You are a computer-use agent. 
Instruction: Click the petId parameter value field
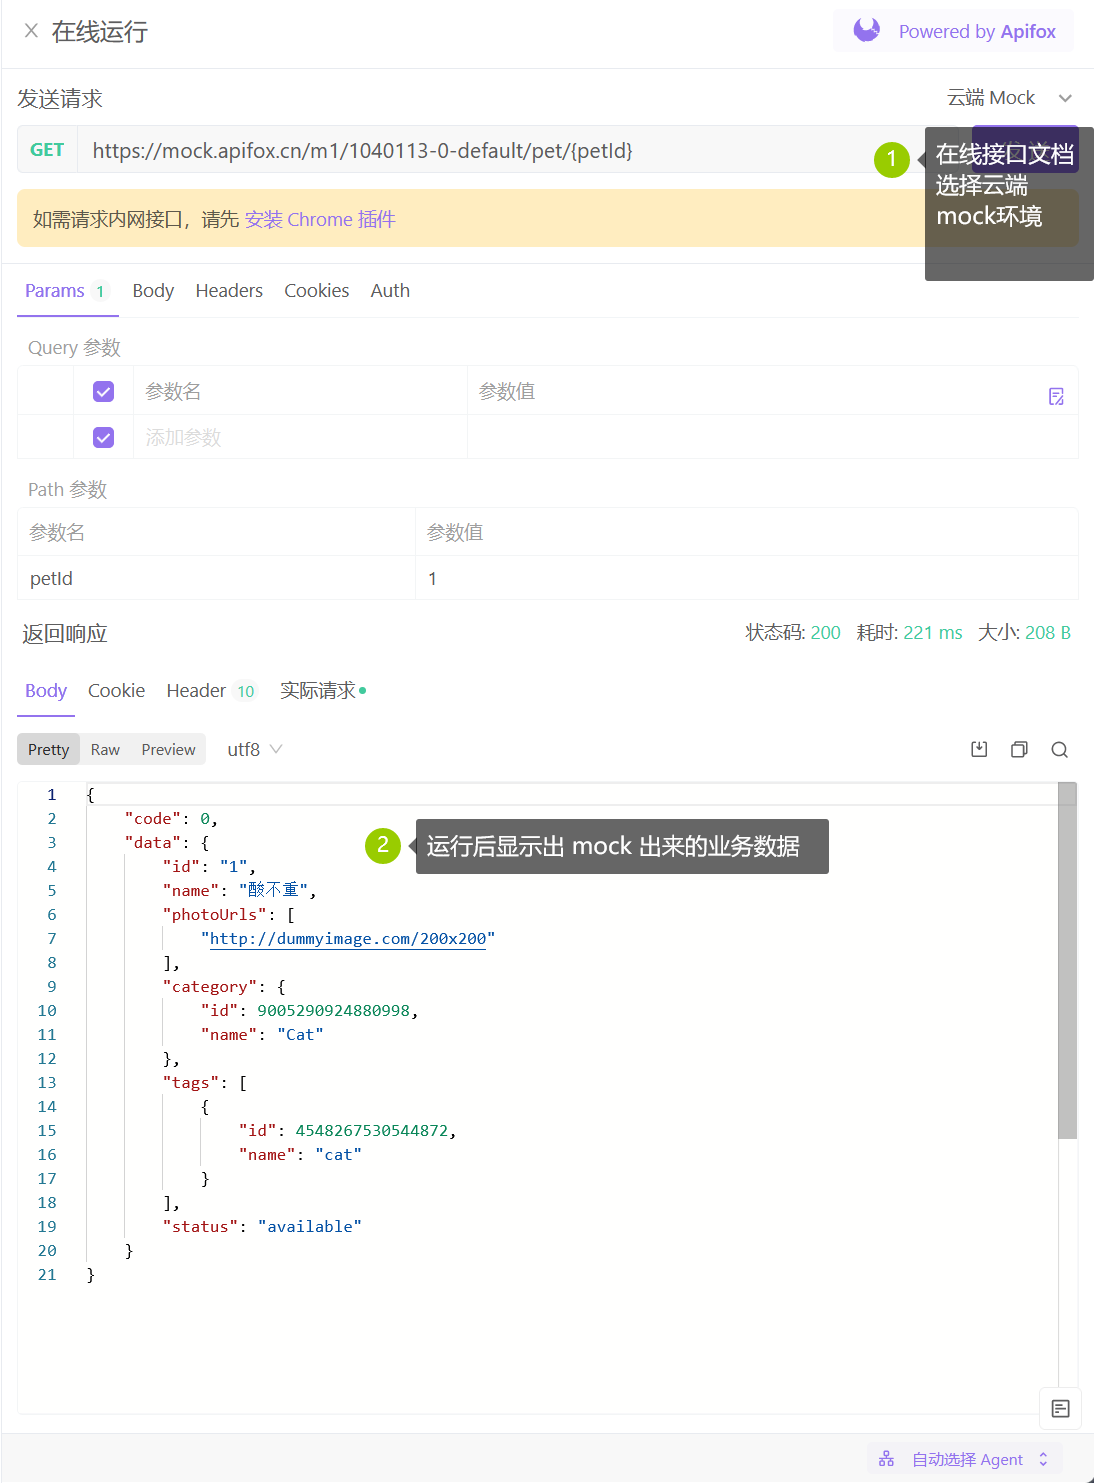point(745,579)
